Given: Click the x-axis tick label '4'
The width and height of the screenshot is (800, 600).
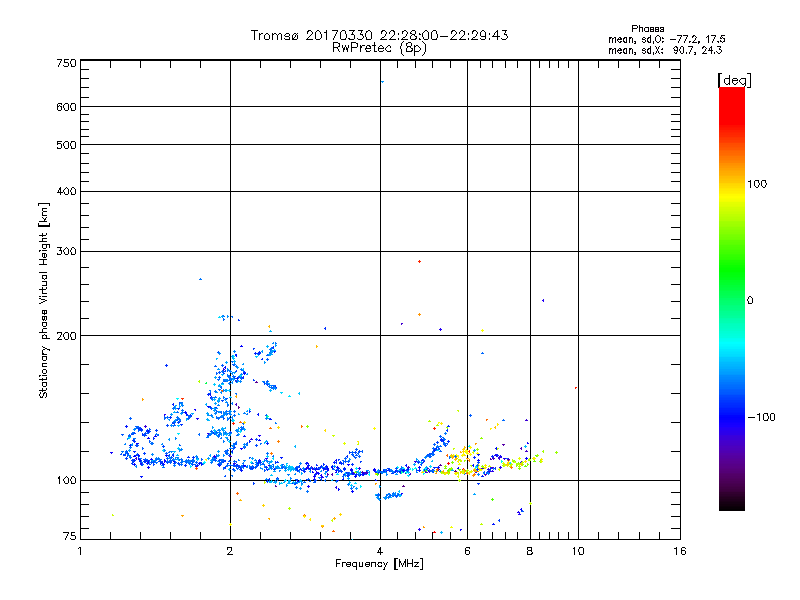Looking at the screenshot, I should coord(380,551).
